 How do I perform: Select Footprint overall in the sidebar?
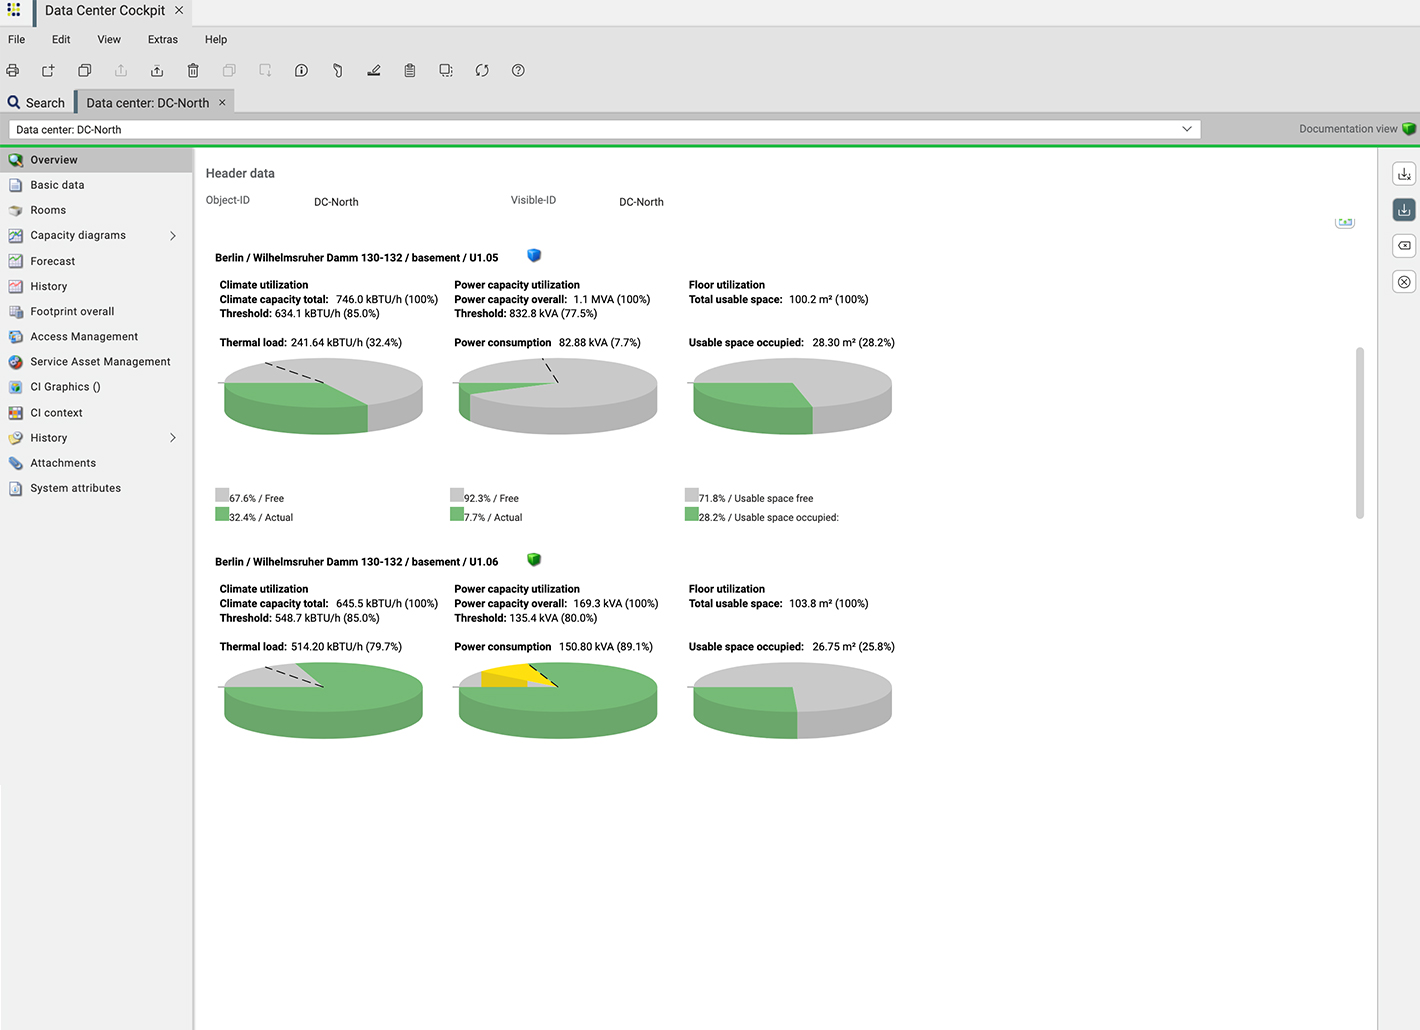(71, 311)
